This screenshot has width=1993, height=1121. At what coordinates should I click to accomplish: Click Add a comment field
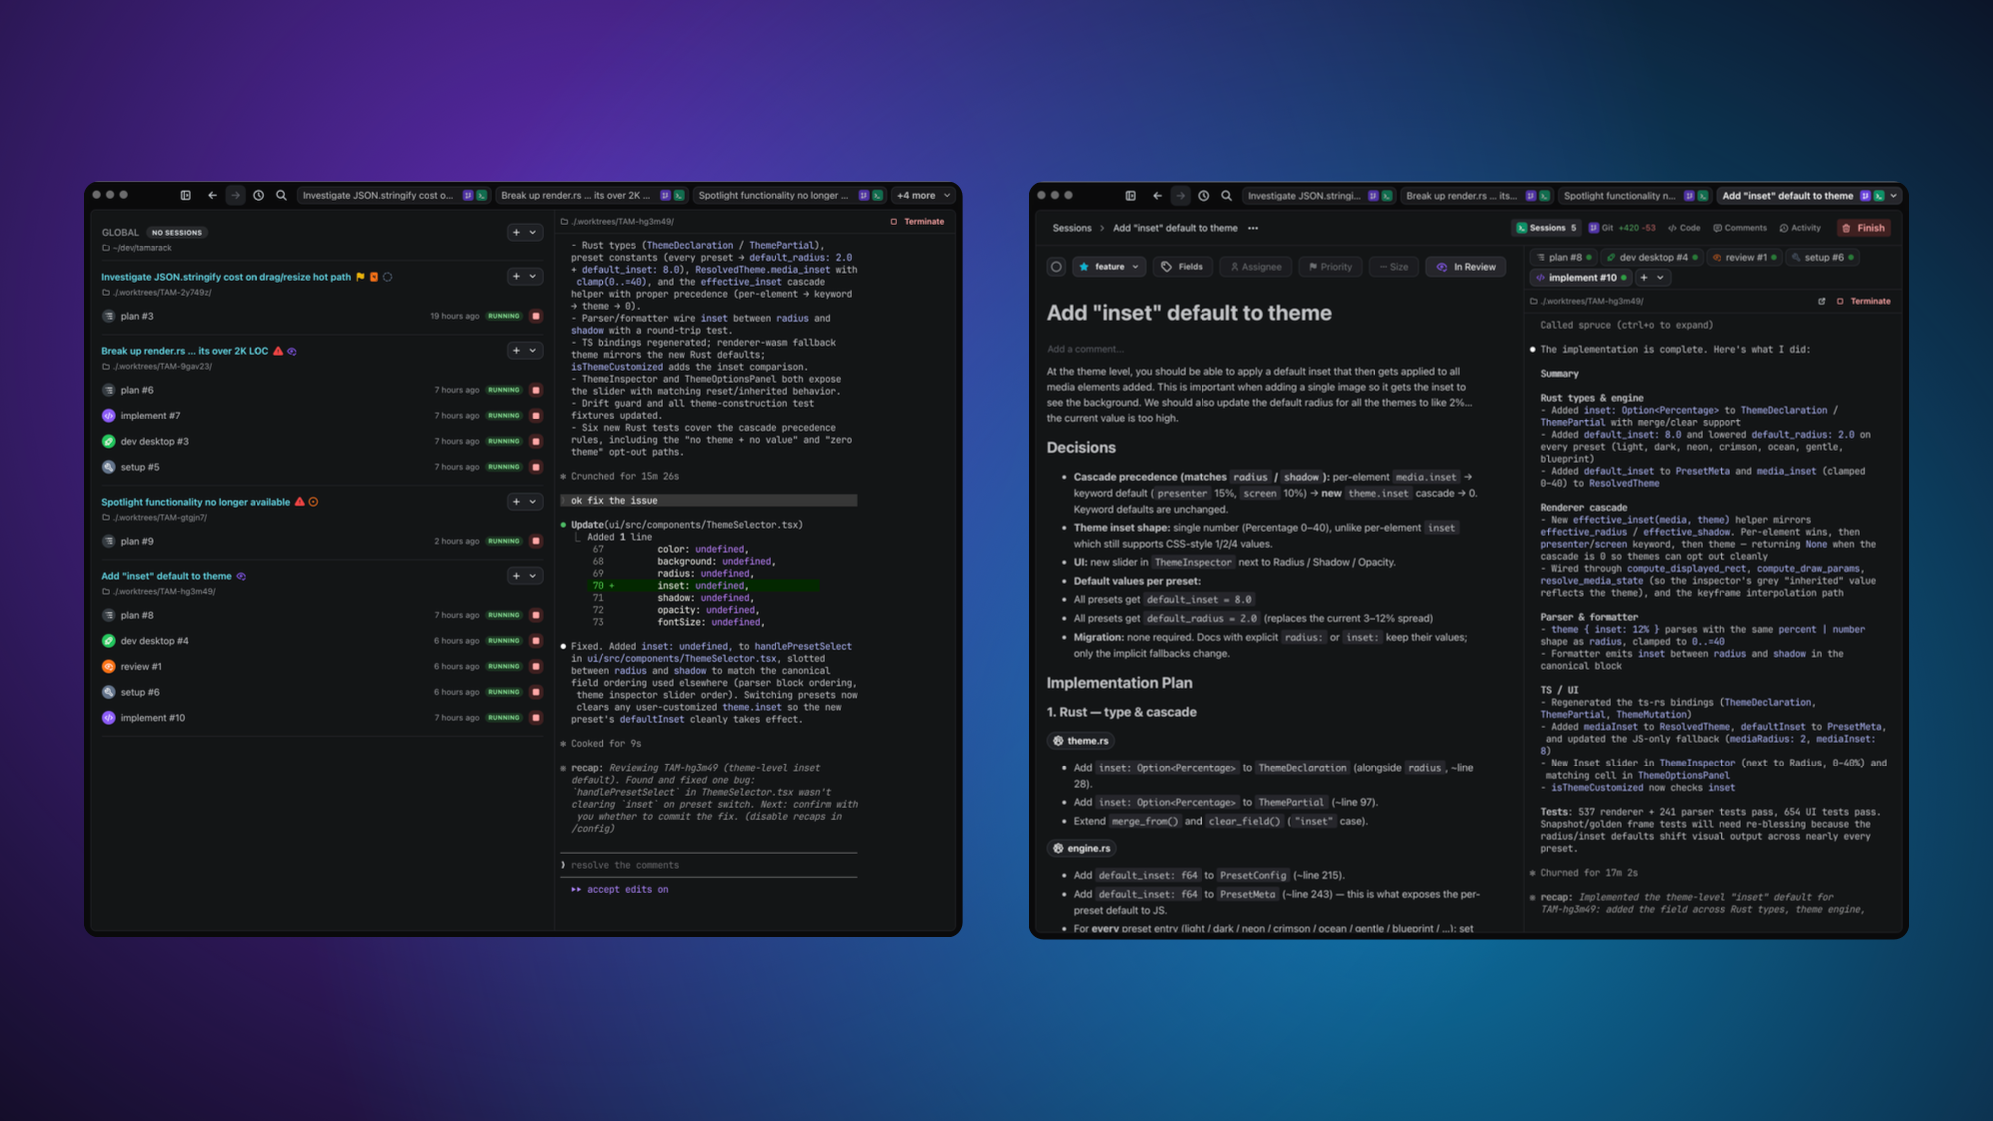point(1085,349)
